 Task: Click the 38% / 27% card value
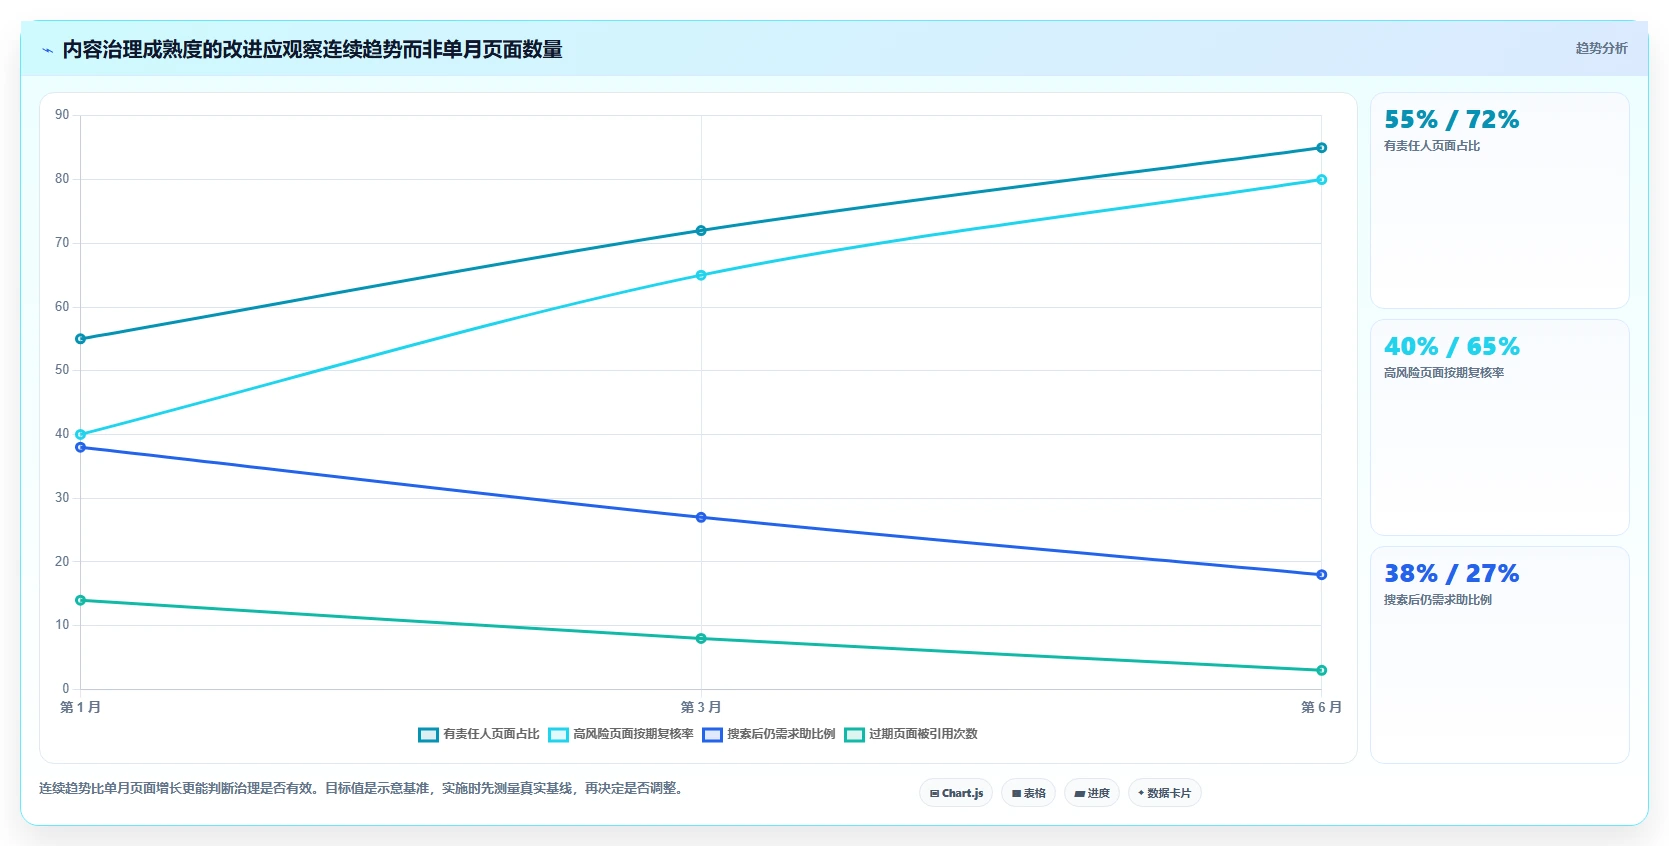[x=1451, y=574]
